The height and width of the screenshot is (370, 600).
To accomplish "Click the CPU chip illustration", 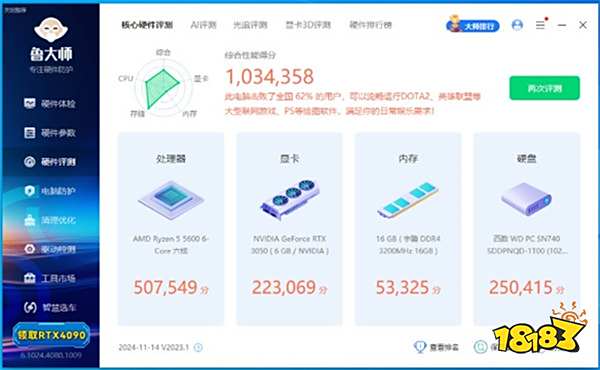I will pyautogui.click(x=171, y=200).
